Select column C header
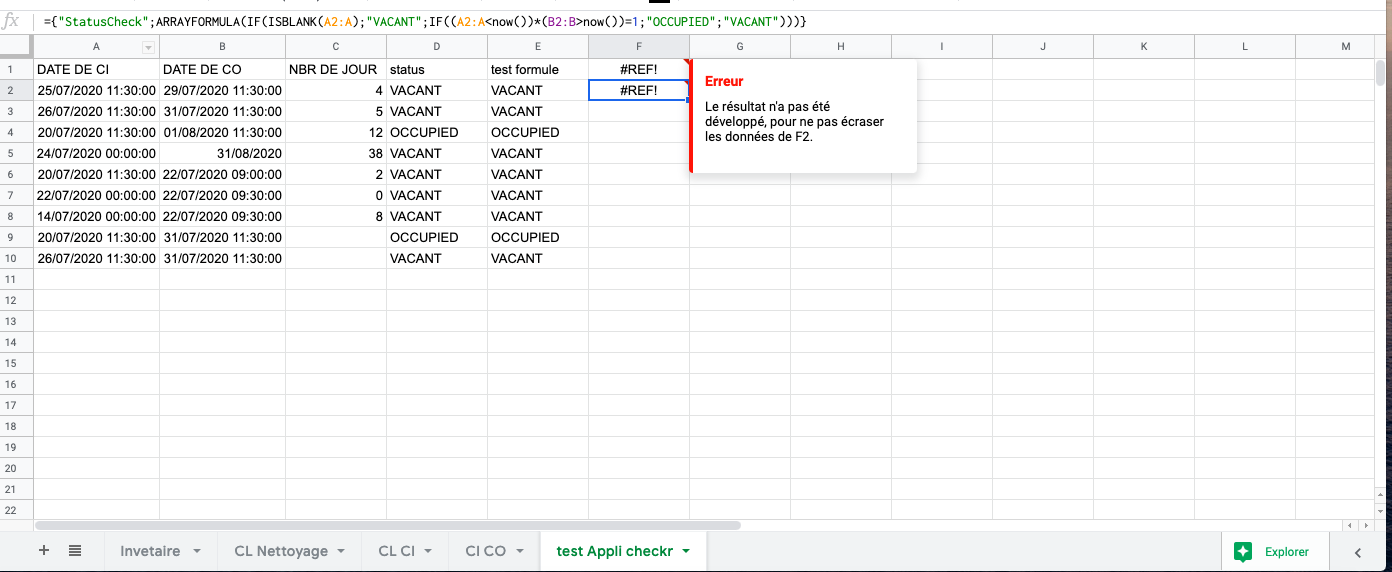This screenshot has width=1392, height=572. (x=336, y=47)
